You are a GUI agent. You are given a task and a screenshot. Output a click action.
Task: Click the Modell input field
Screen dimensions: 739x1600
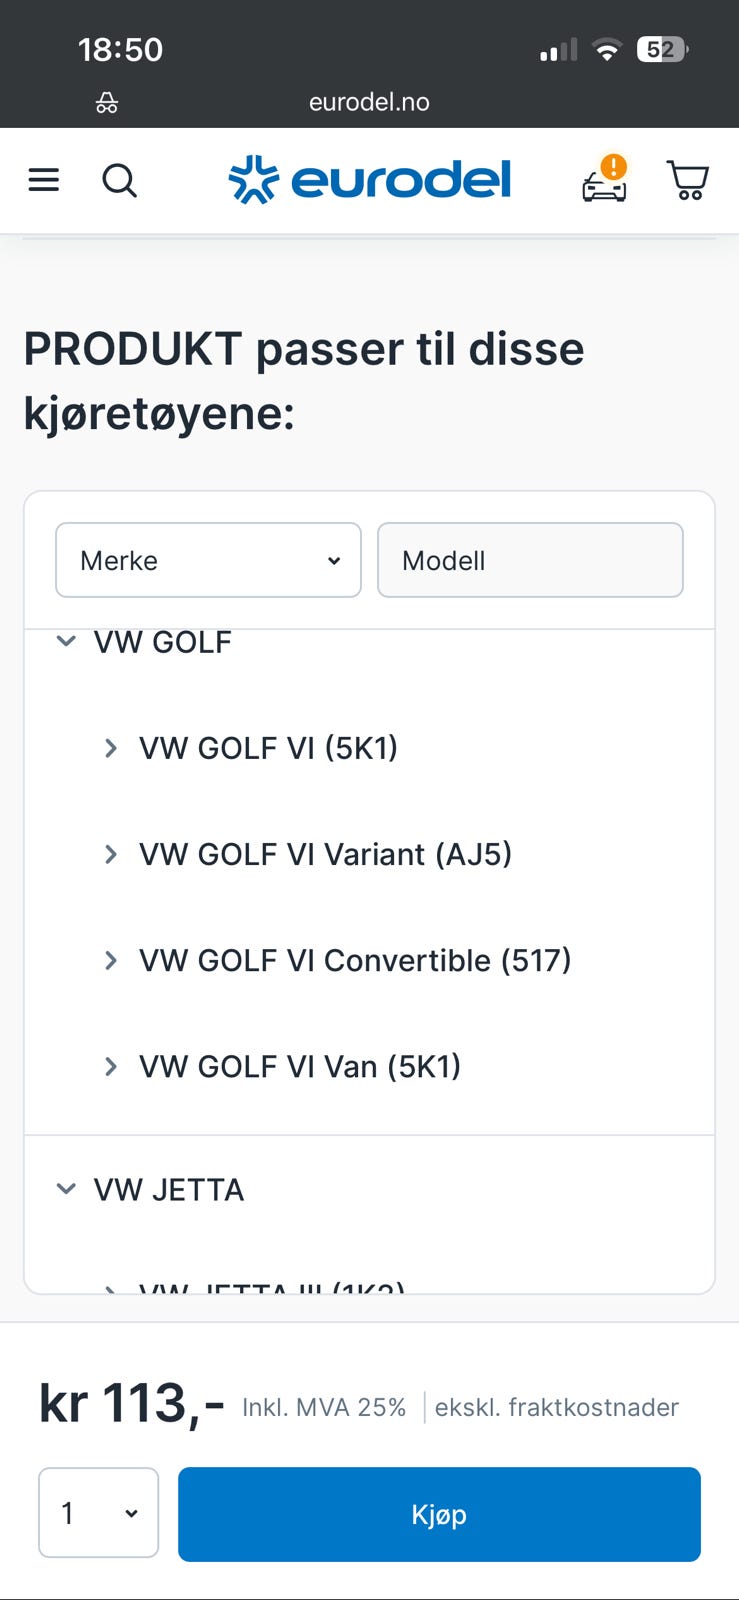pyautogui.click(x=530, y=560)
